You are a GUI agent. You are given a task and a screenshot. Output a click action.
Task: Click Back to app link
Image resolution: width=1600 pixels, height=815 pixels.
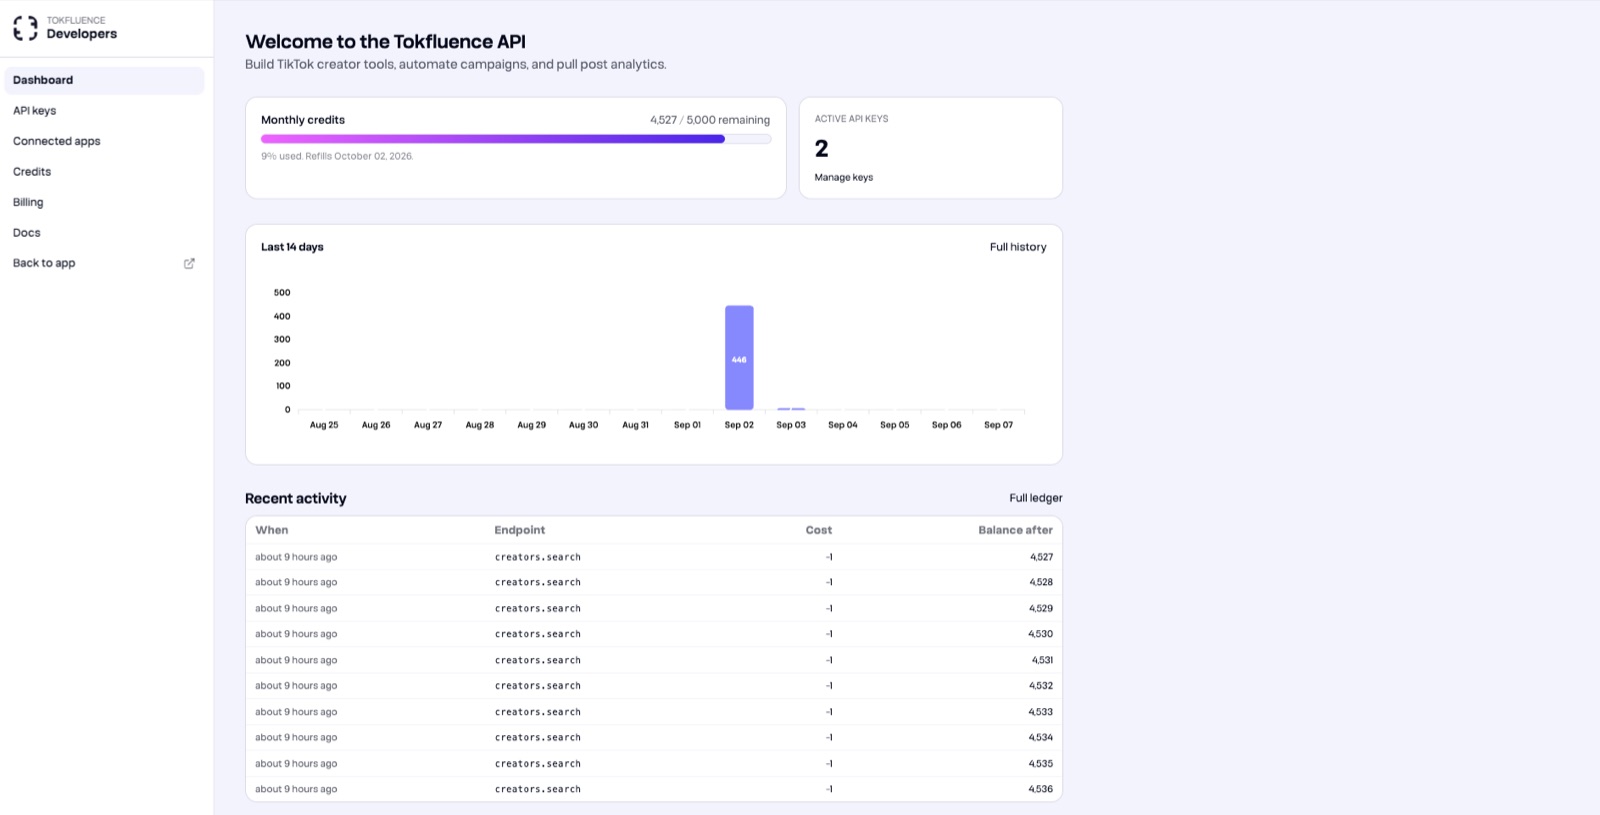point(44,263)
